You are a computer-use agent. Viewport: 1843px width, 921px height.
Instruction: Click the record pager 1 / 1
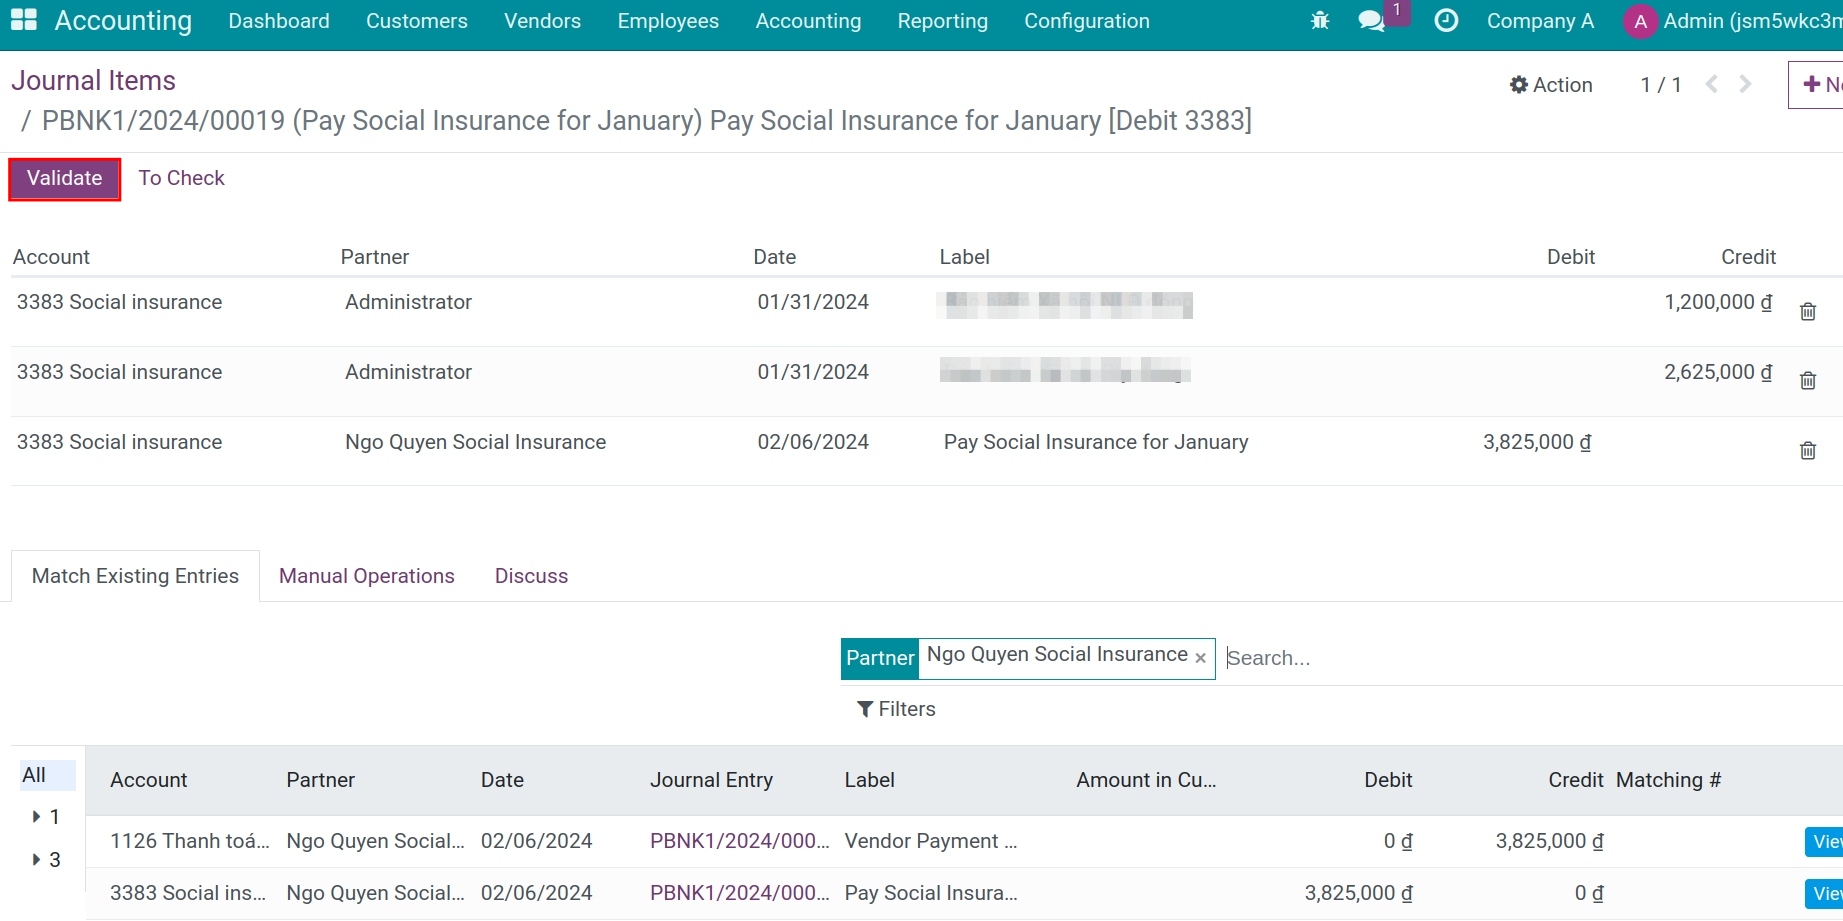coord(1660,85)
